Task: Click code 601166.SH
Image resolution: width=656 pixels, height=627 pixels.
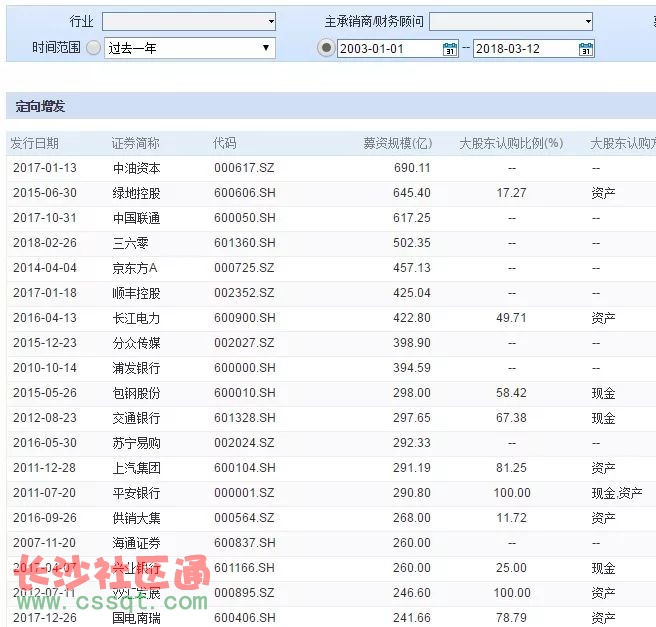Action: (x=245, y=568)
